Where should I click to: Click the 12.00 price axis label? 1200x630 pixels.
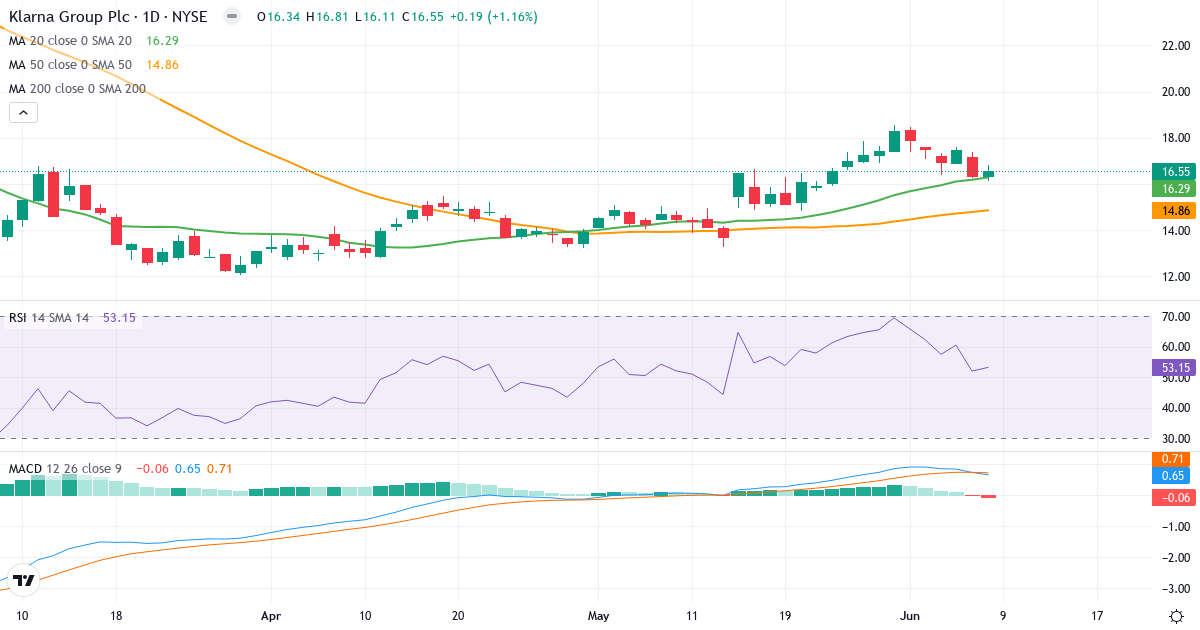[x=1174, y=277]
